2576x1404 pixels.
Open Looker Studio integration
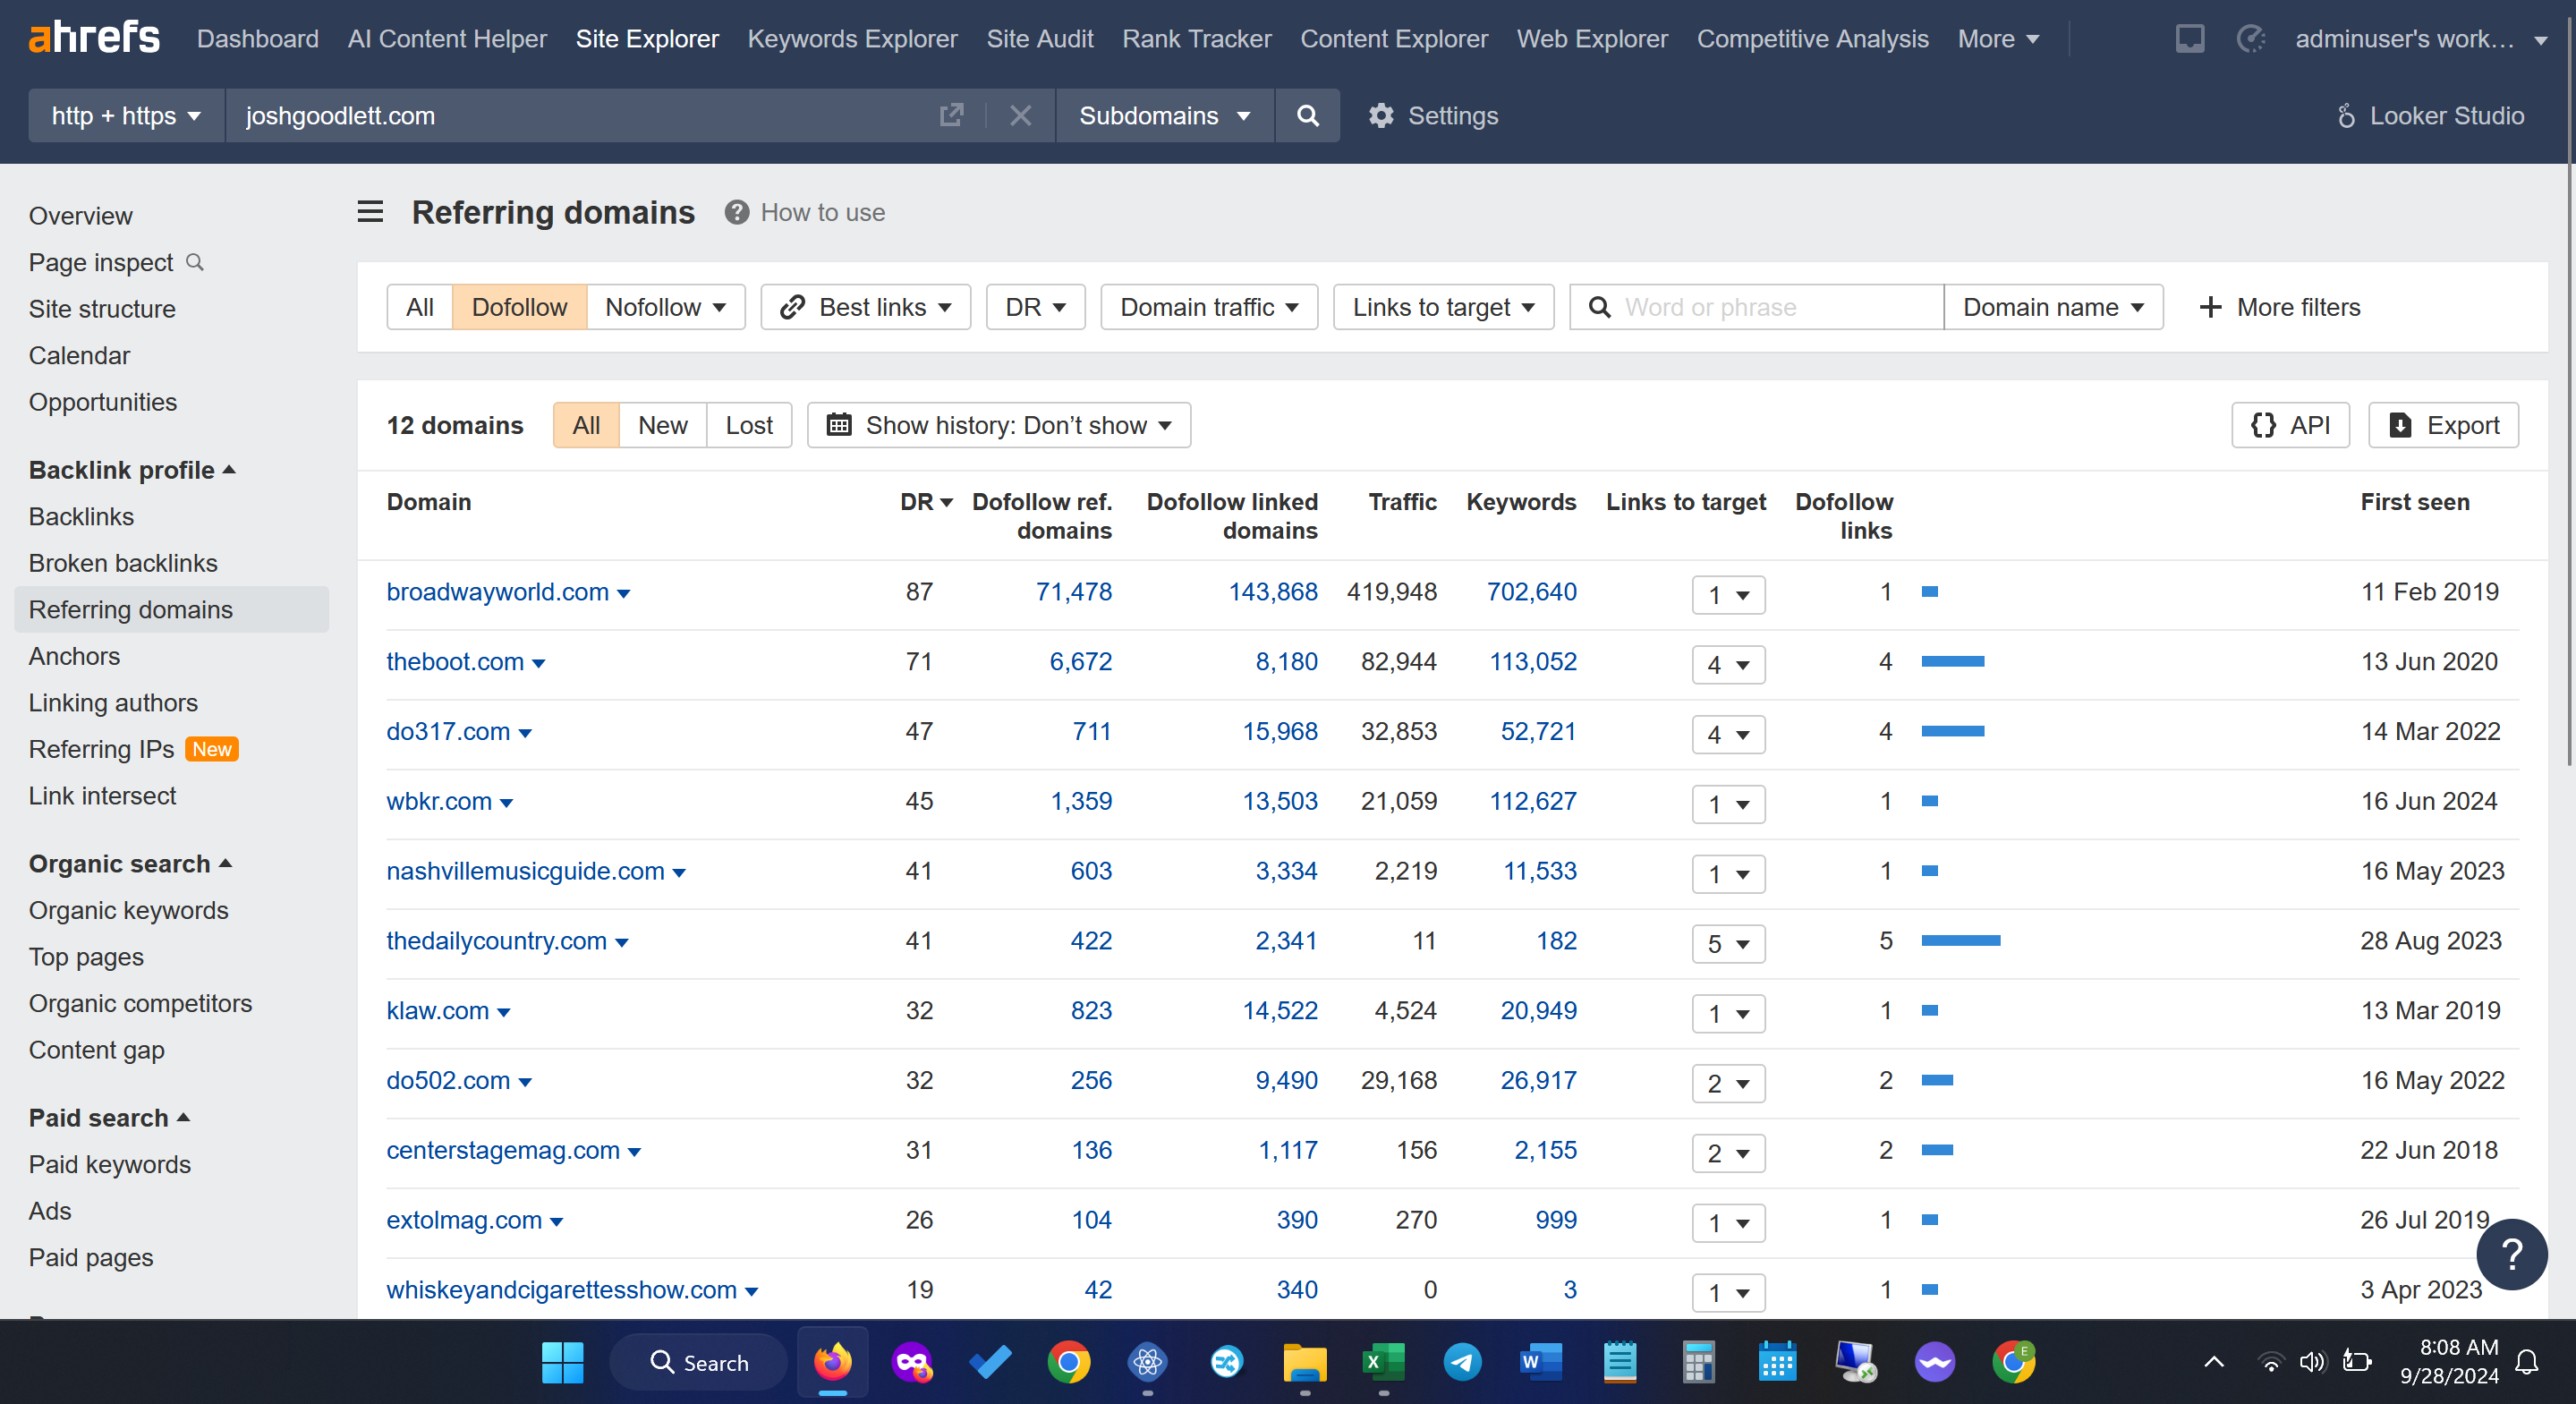point(2430,115)
